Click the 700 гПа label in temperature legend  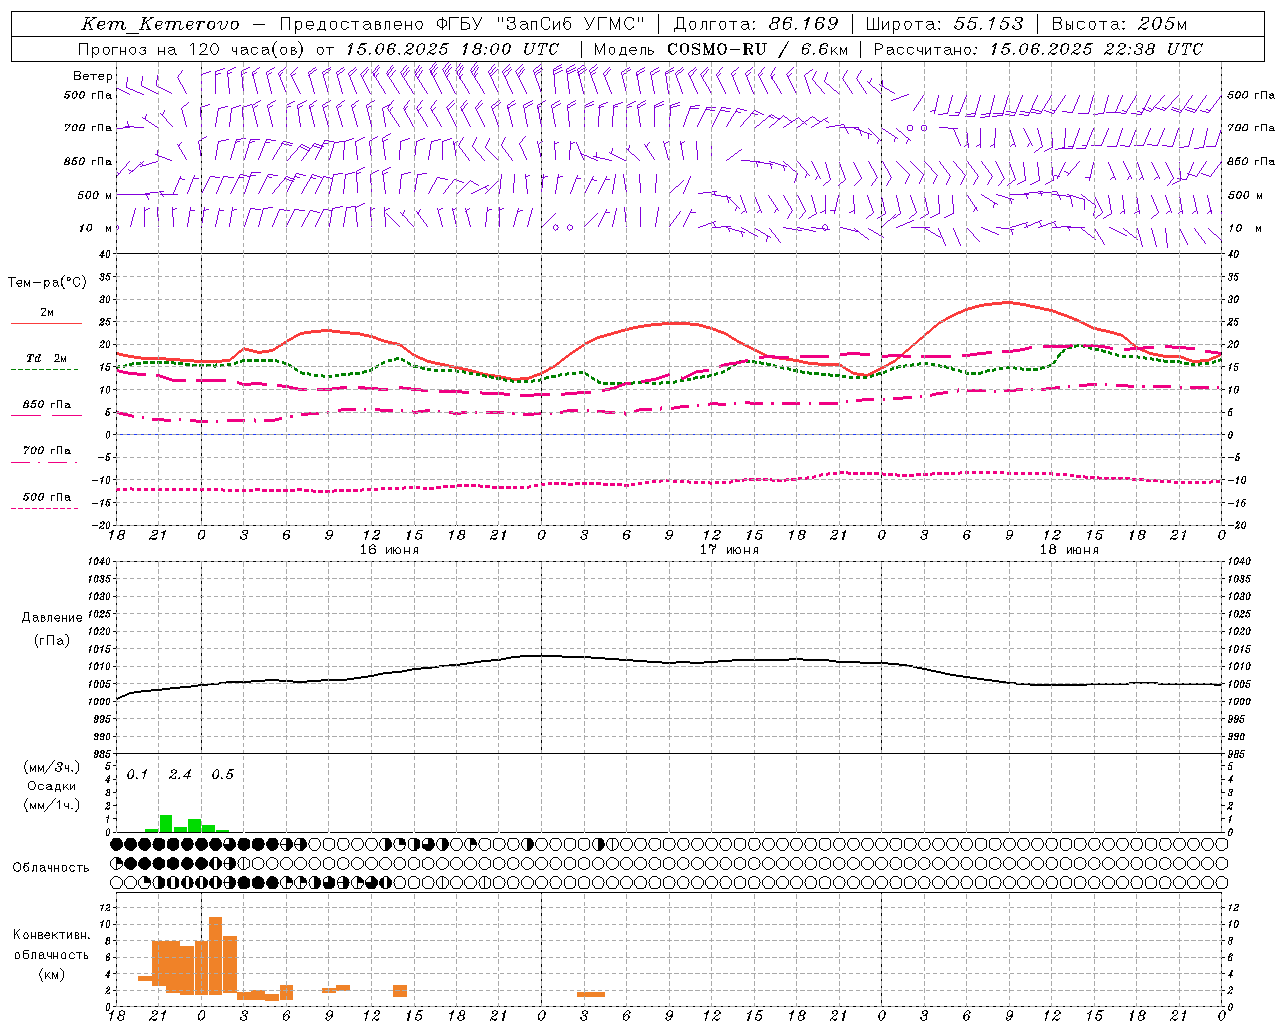point(47,451)
